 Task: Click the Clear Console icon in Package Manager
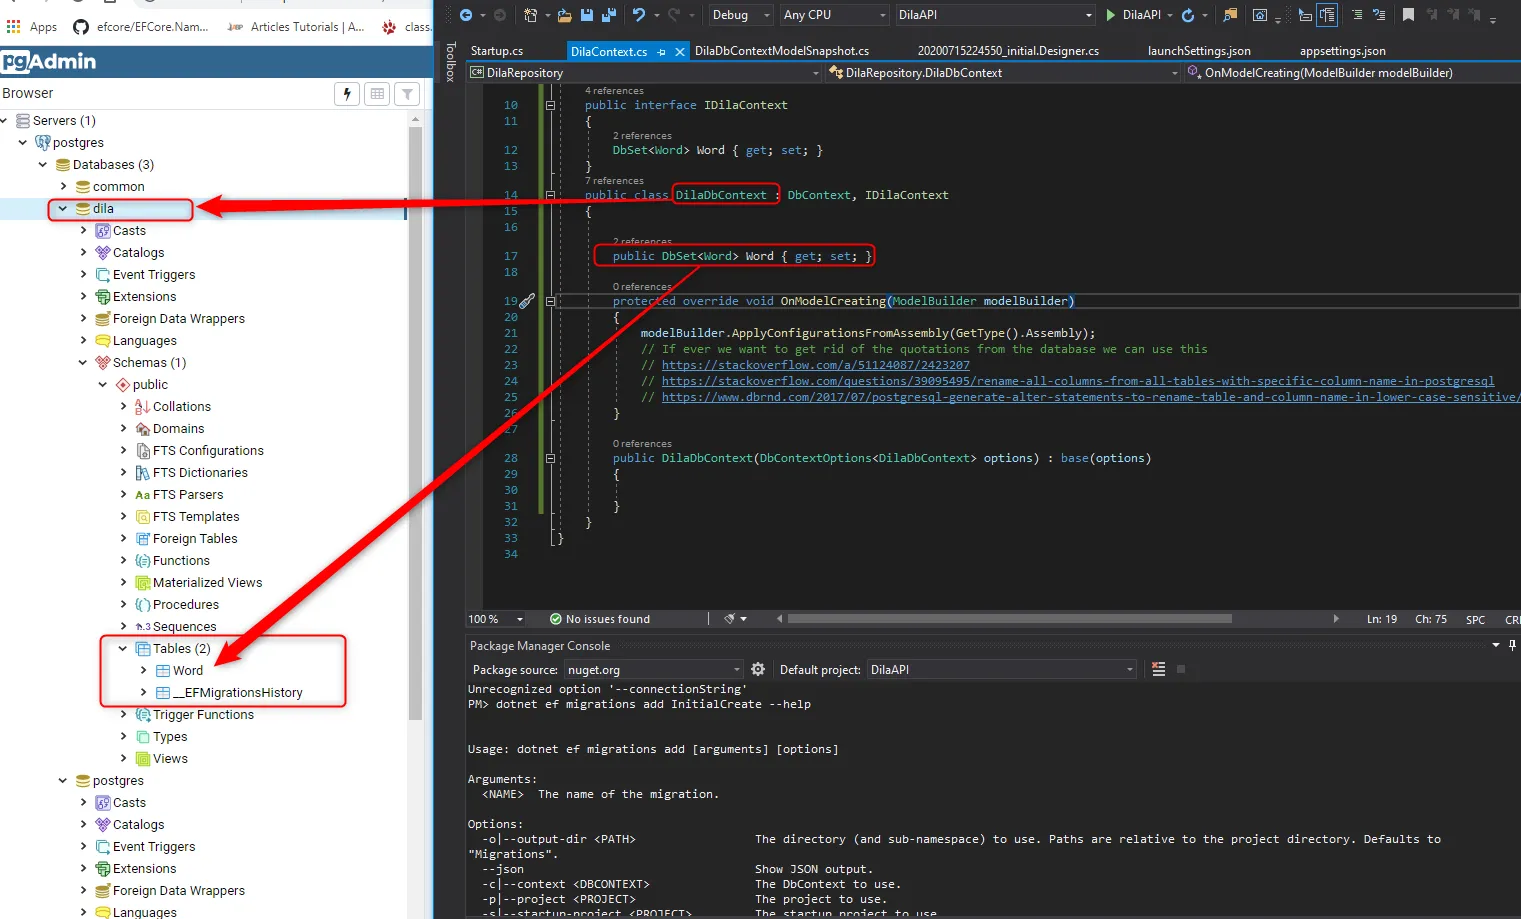(x=1158, y=669)
